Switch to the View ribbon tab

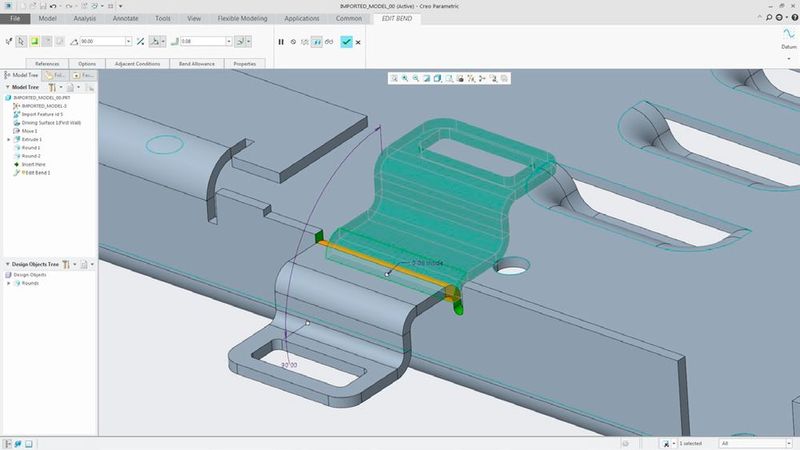tap(194, 18)
